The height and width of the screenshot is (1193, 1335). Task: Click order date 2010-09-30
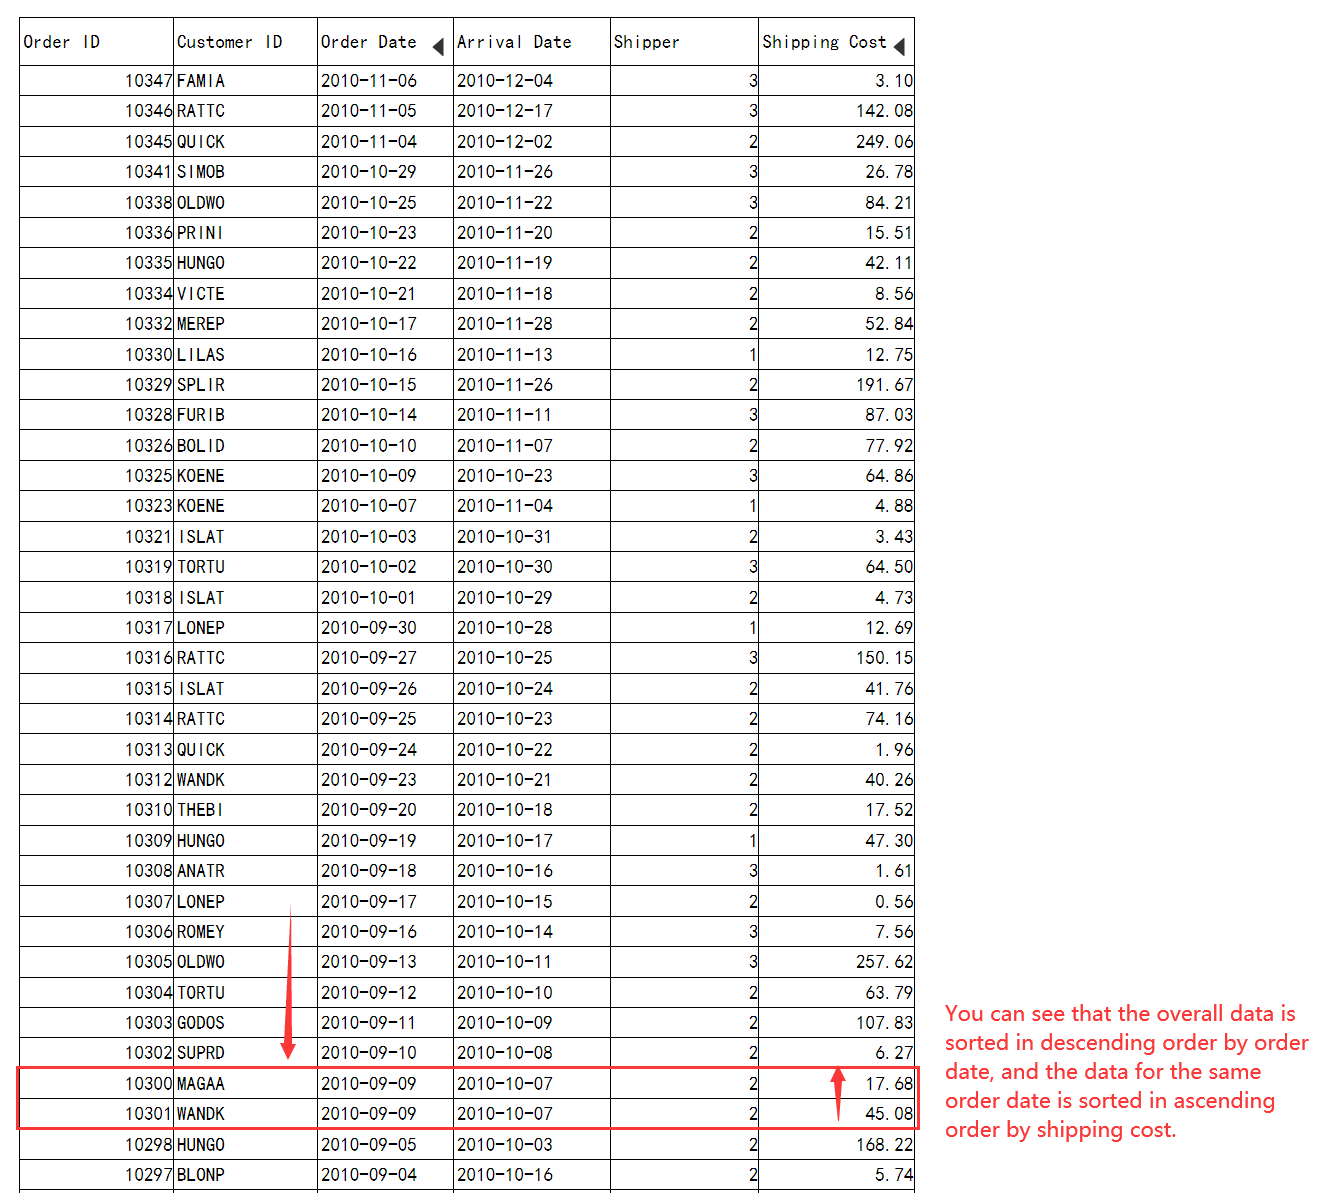click(386, 628)
